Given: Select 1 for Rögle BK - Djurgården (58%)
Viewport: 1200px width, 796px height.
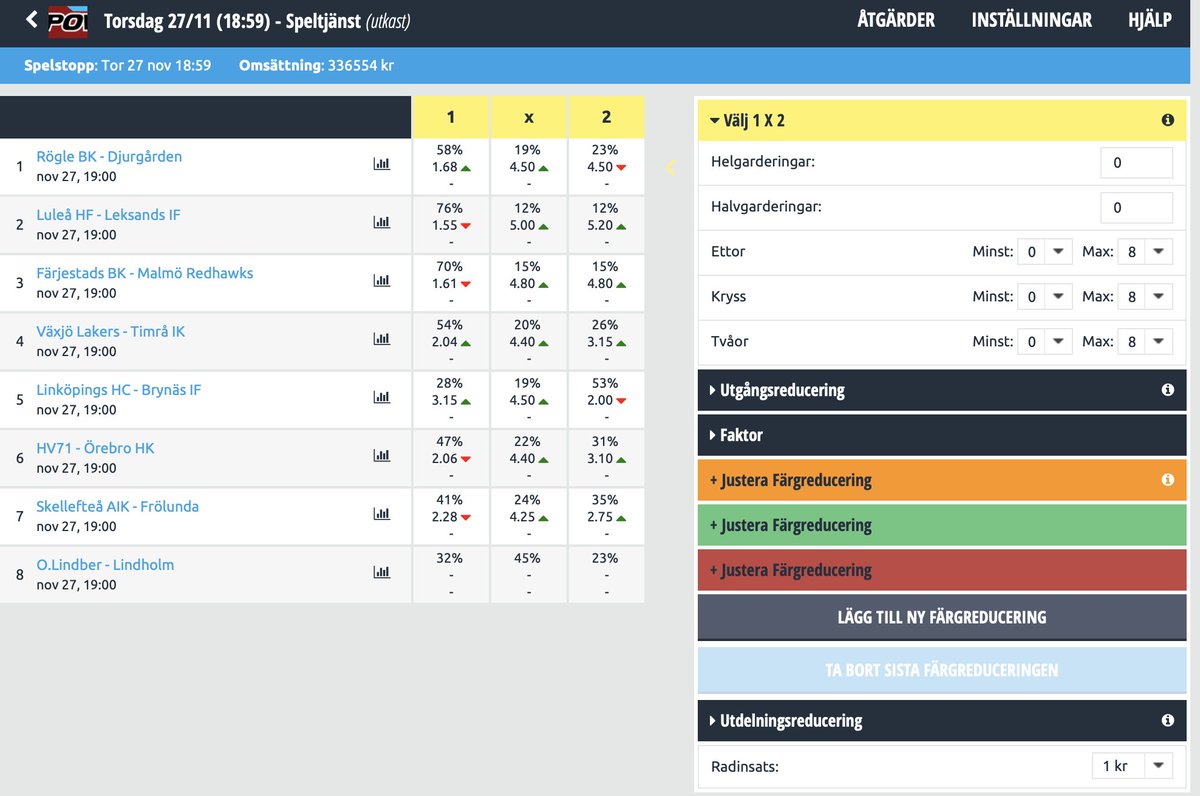Looking at the screenshot, I should [x=450, y=166].
